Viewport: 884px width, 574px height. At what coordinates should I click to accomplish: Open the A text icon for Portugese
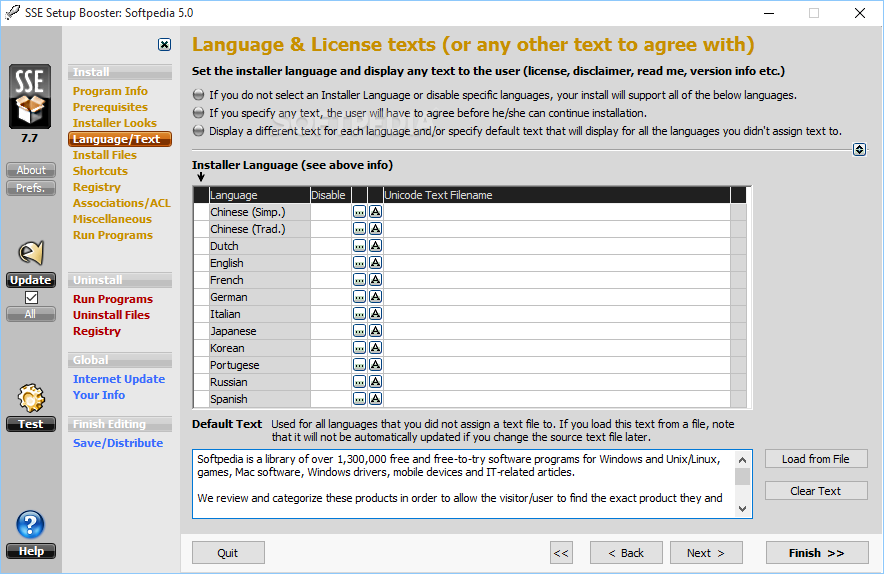click(375, 365)
